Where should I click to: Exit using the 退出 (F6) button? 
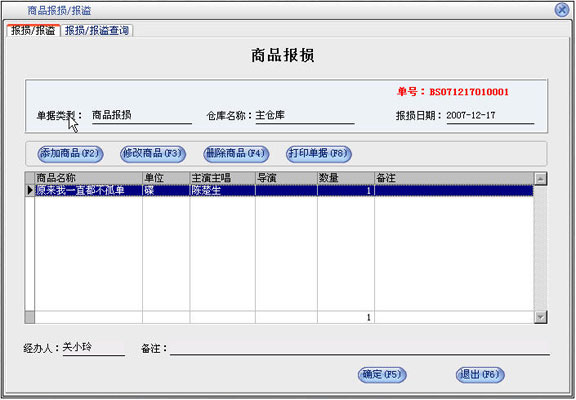(x=480, y=375)
